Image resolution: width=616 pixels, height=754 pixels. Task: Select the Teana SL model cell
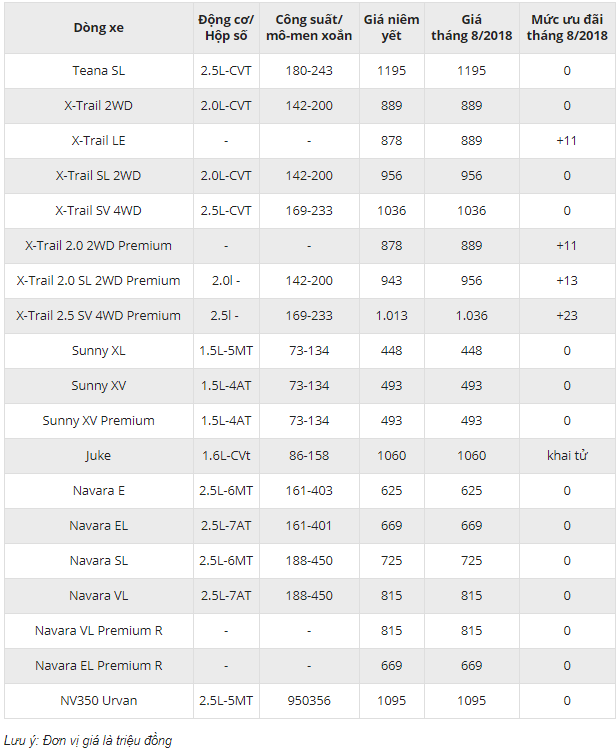[x=99, y=71]
